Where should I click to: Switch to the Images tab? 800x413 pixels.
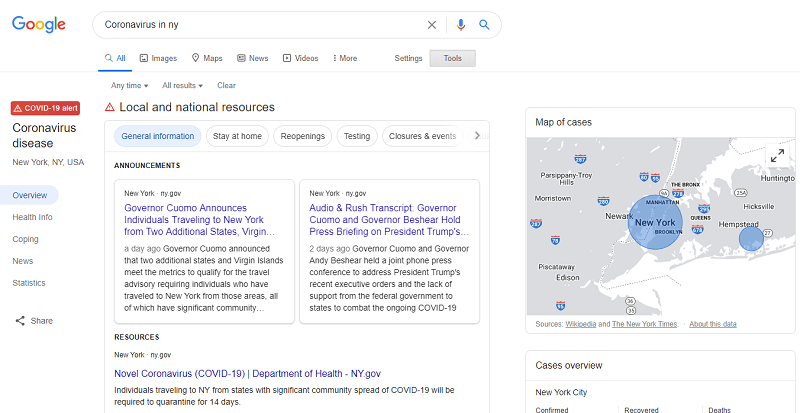(158, 58)
